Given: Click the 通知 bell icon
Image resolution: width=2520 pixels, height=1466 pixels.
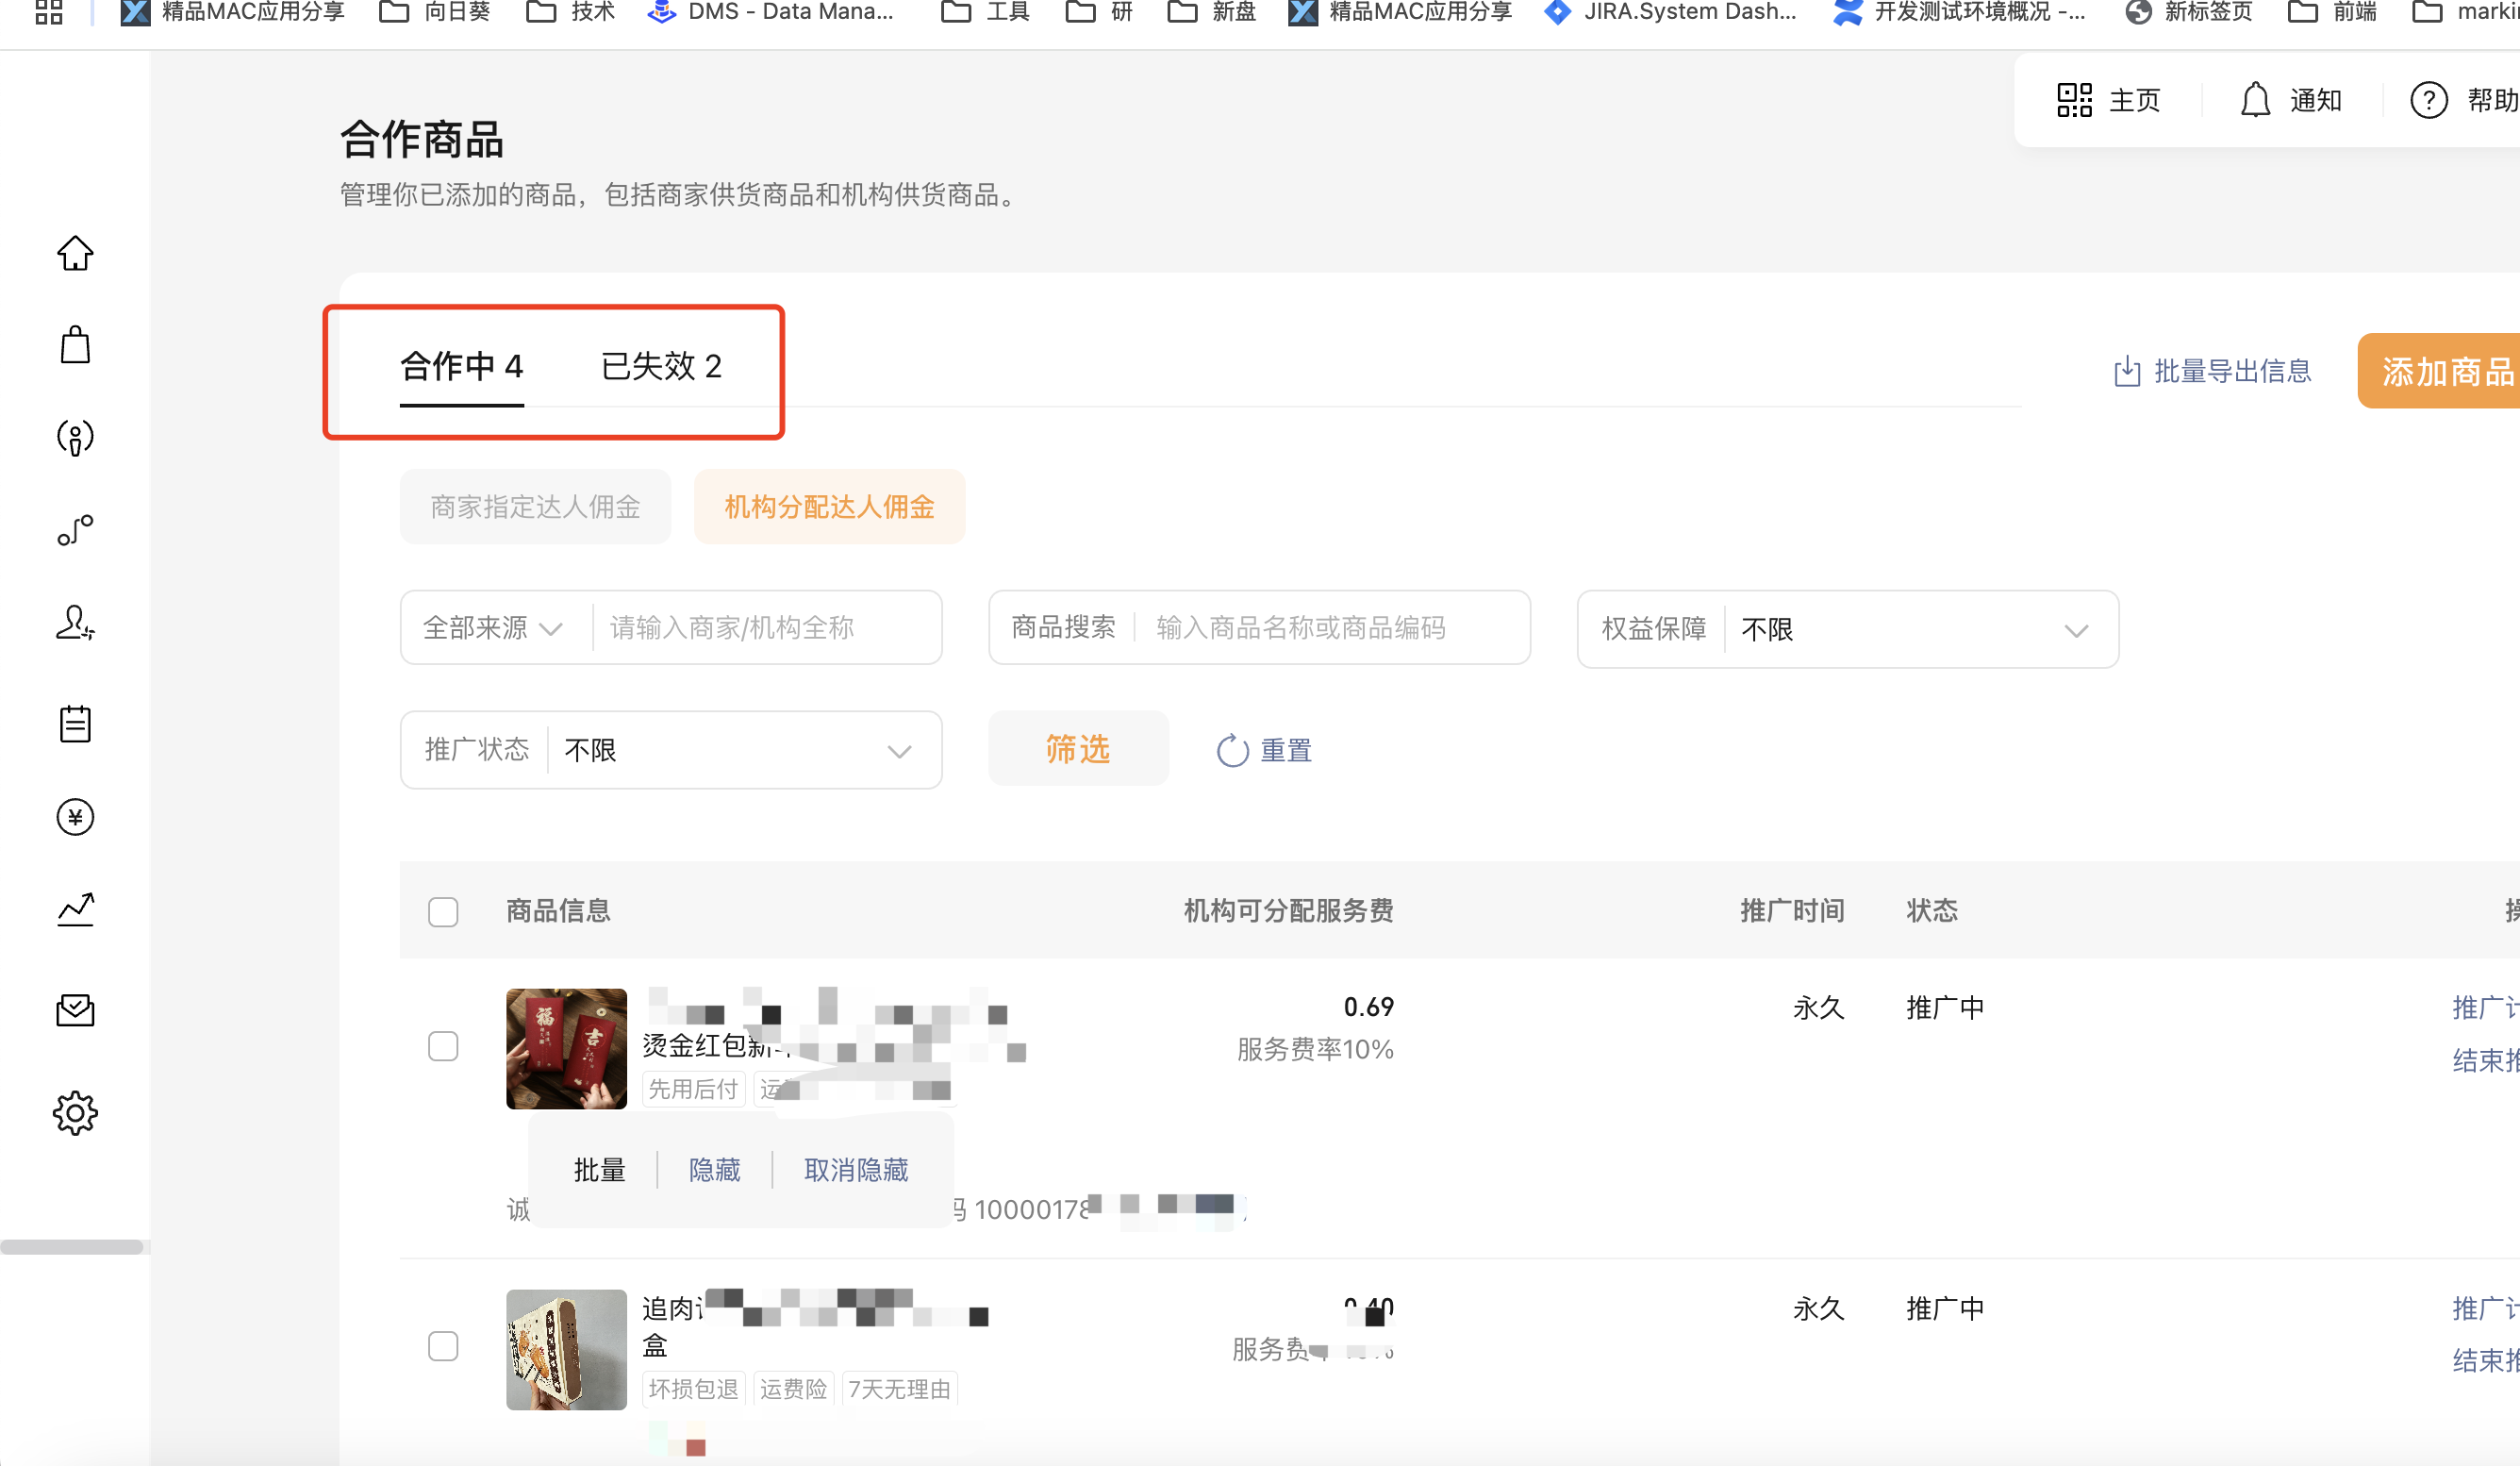Looking at the screenshot, I should pos(2255,100).
